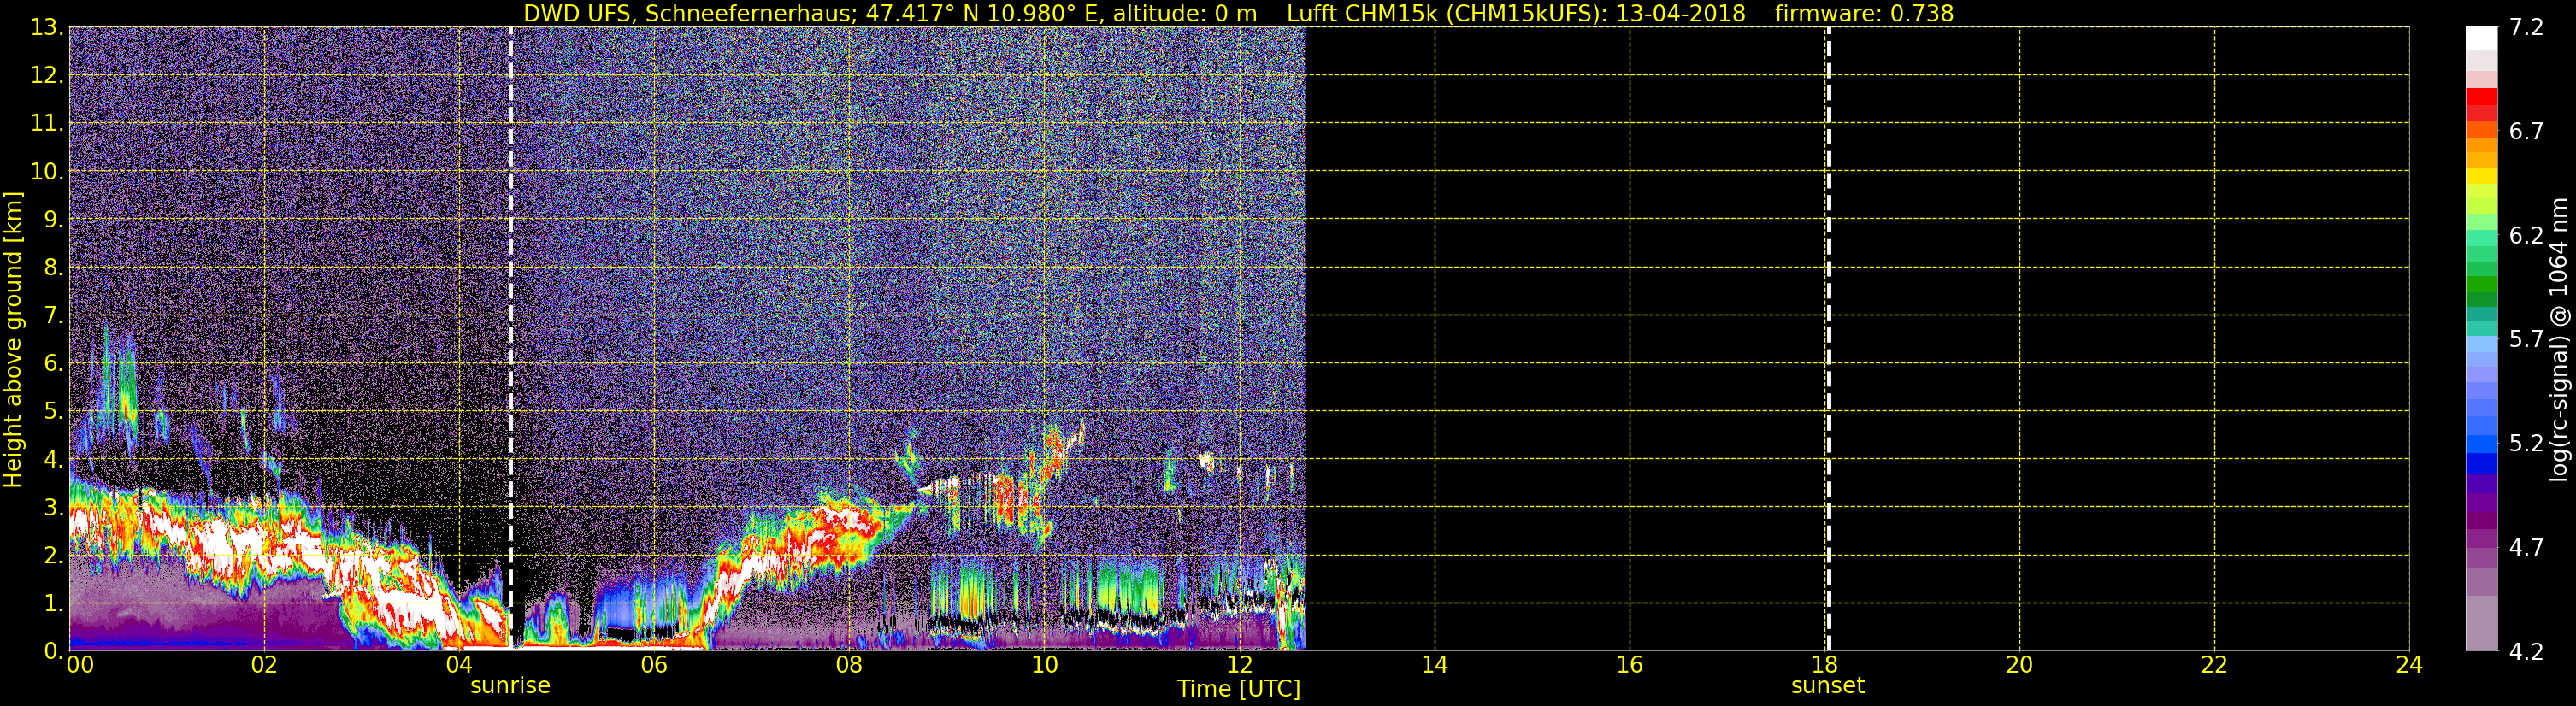Image resolution: width=2576 pixels, height=706 pixels.
Task: Click the "16" tick on the time axis
Action: (x=1629, y=665)
